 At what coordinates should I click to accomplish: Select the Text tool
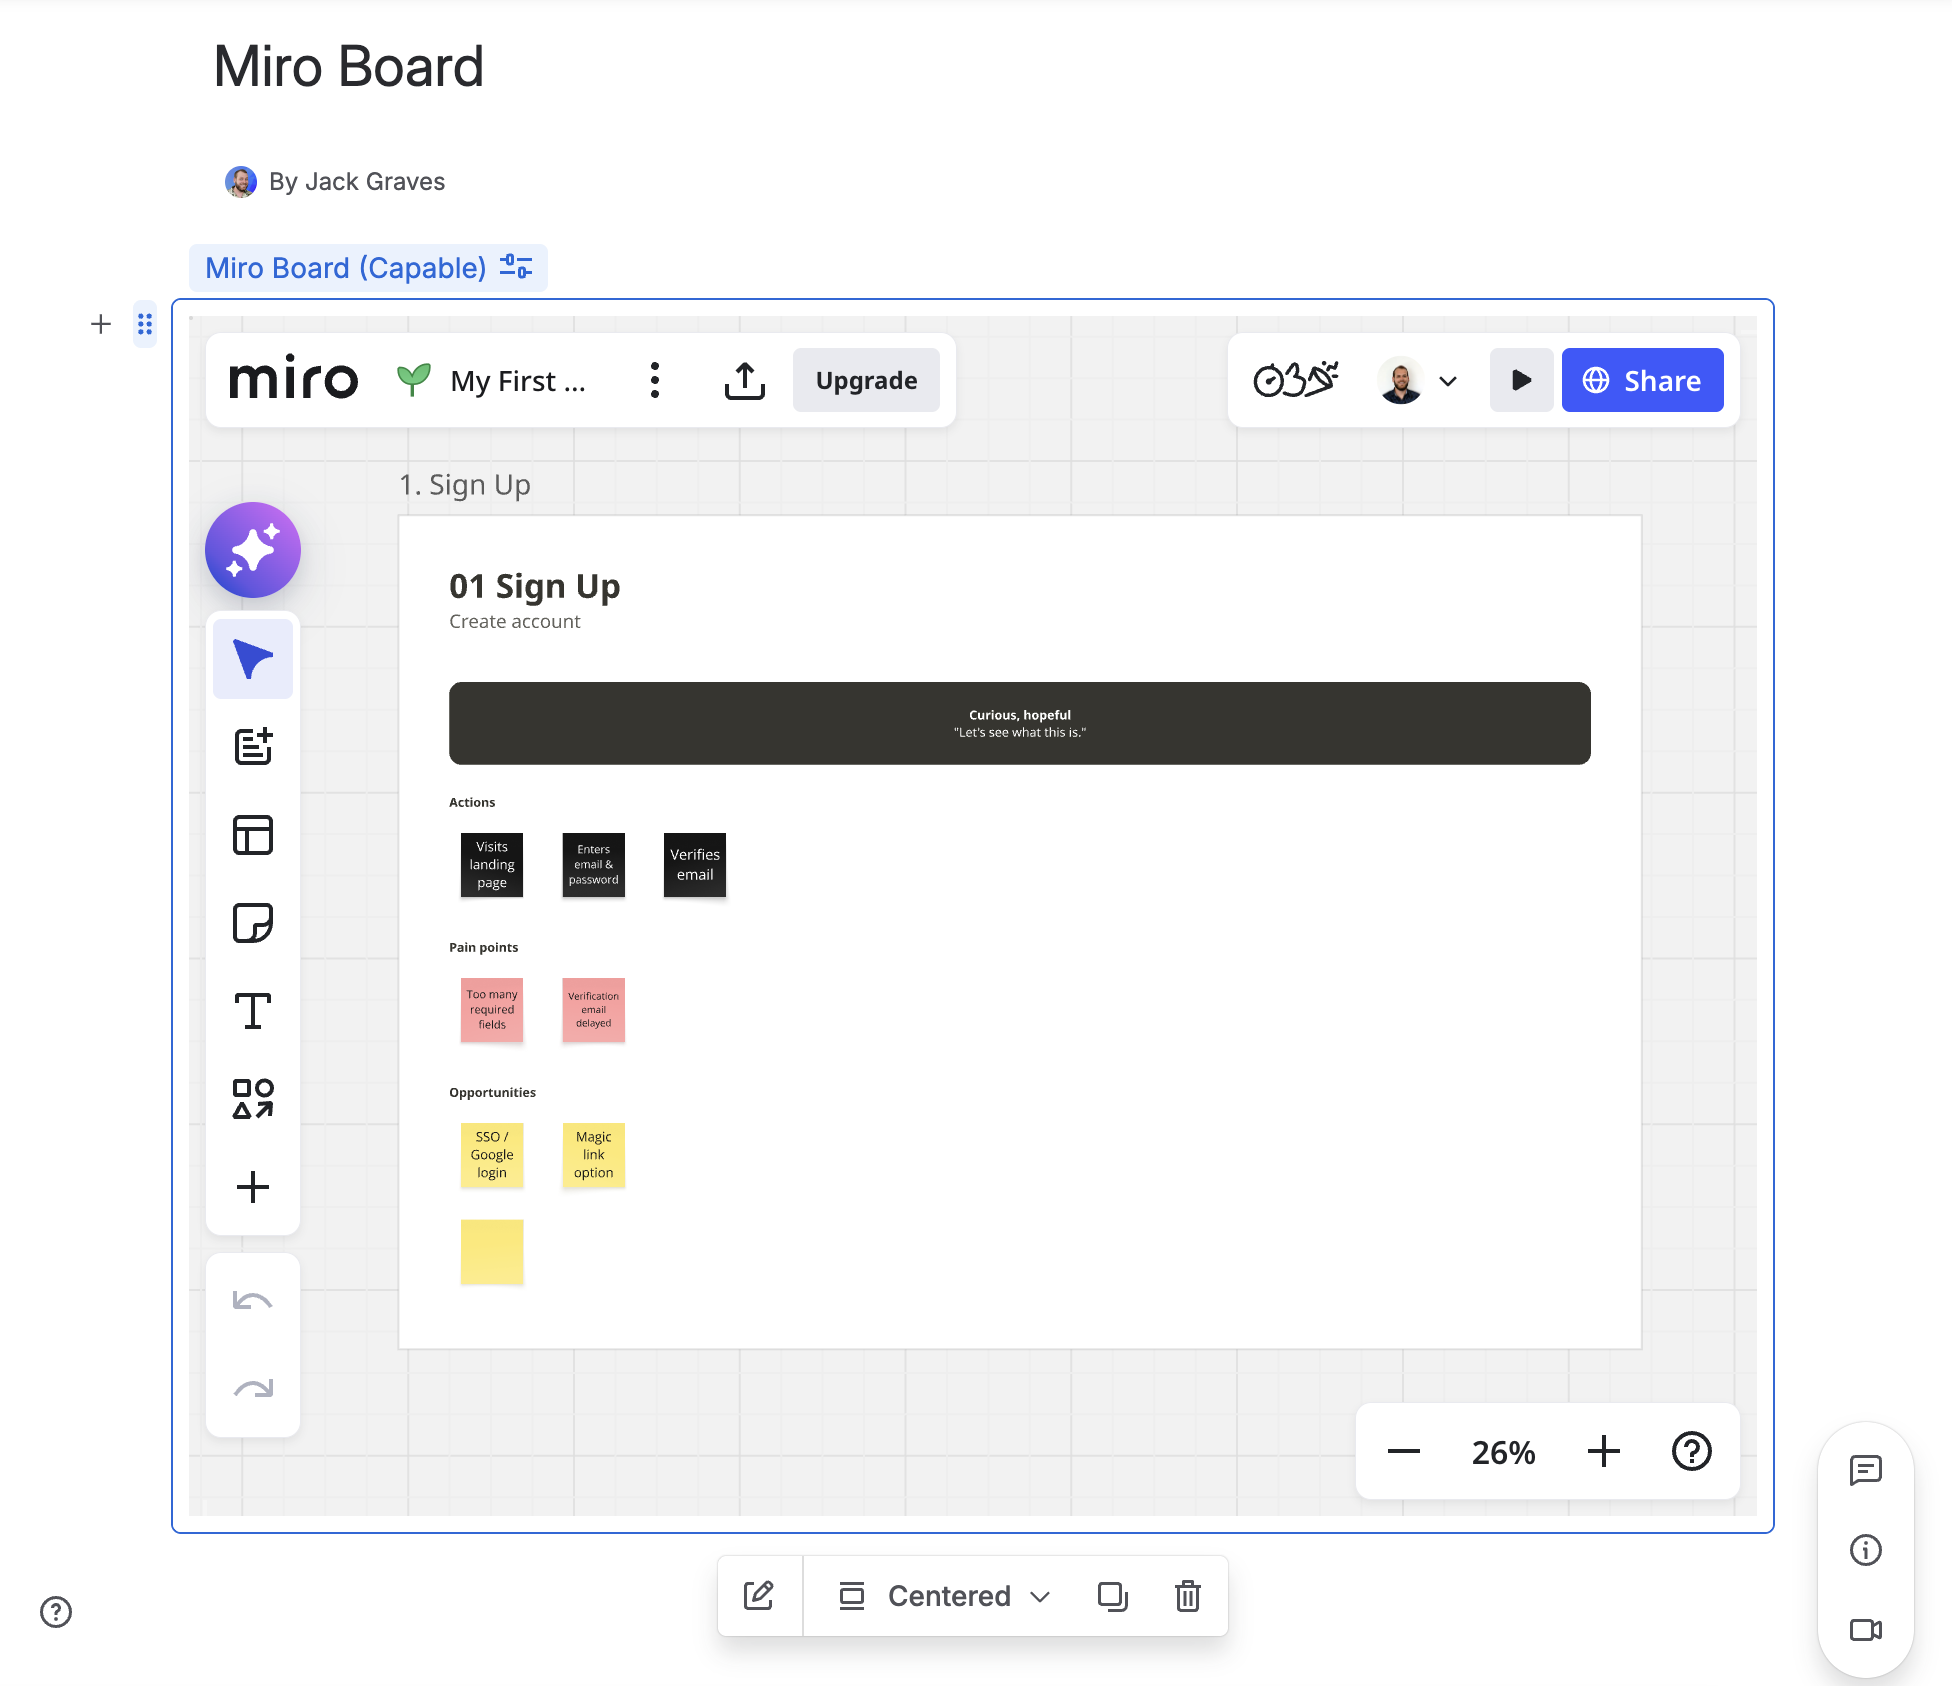tap(253, 1011)
